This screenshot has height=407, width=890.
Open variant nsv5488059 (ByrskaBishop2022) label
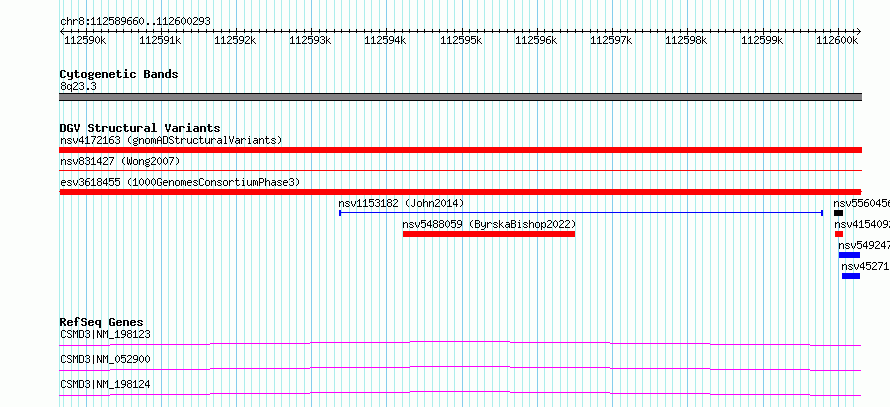point(489,224)
